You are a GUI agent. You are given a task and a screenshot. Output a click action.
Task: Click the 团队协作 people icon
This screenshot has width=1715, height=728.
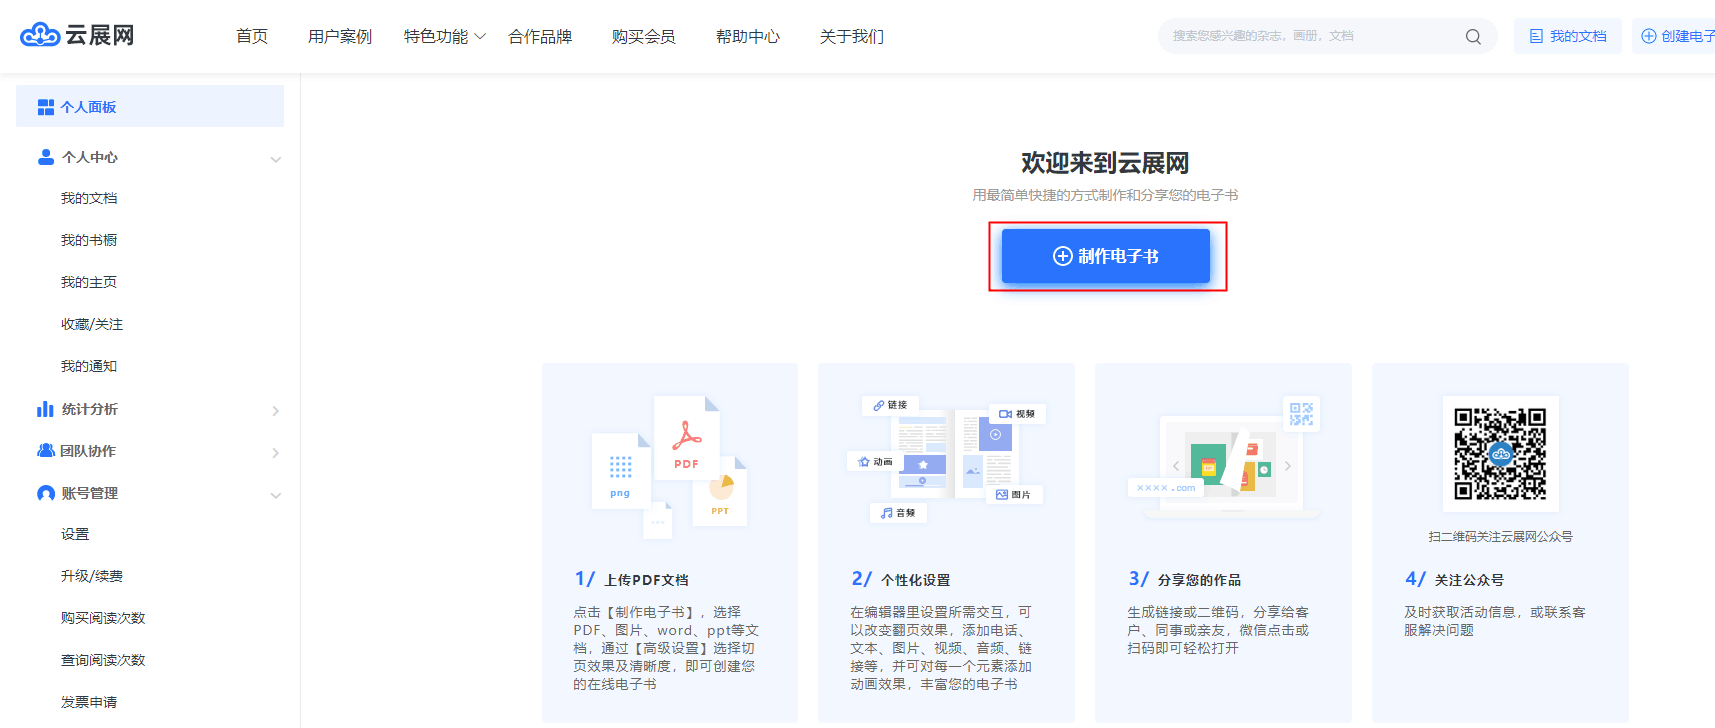46,451
